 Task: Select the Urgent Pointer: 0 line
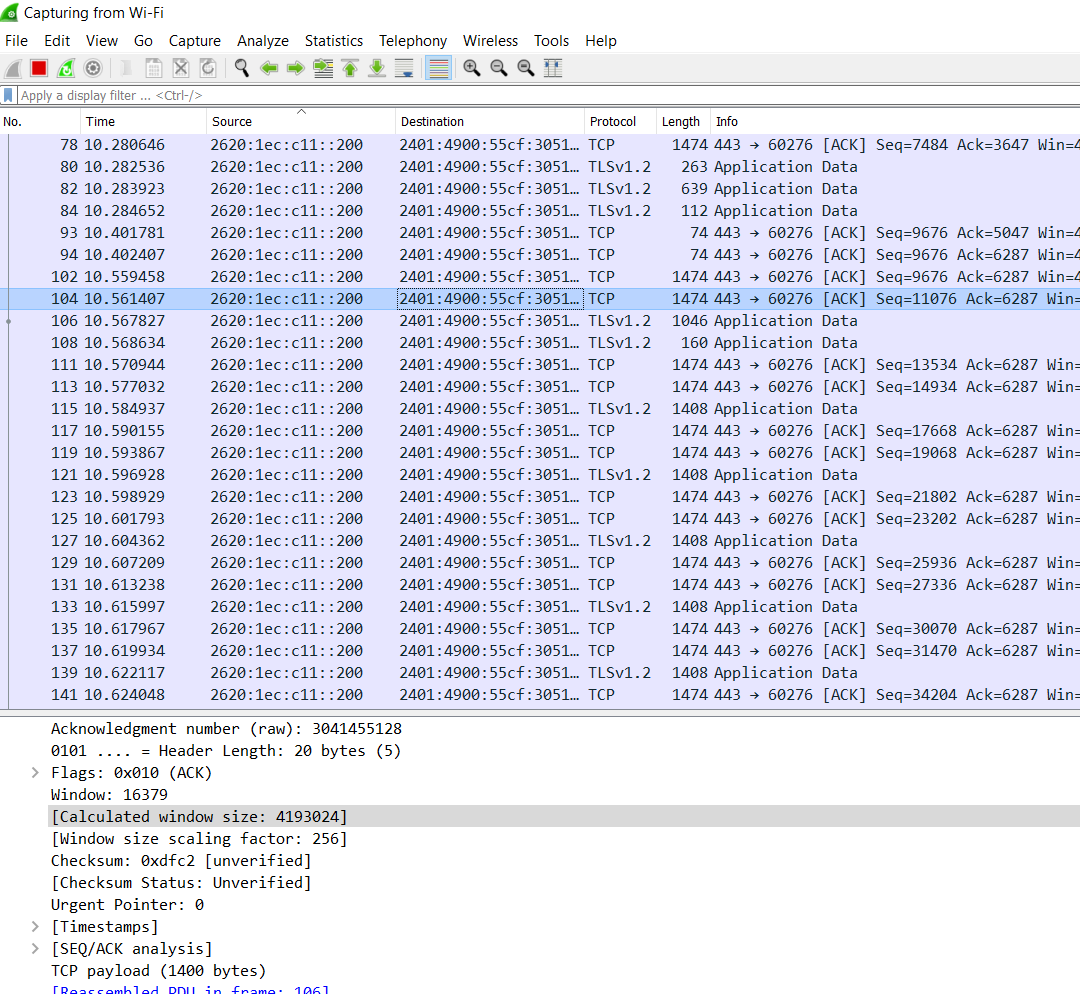tap(127, 905)
